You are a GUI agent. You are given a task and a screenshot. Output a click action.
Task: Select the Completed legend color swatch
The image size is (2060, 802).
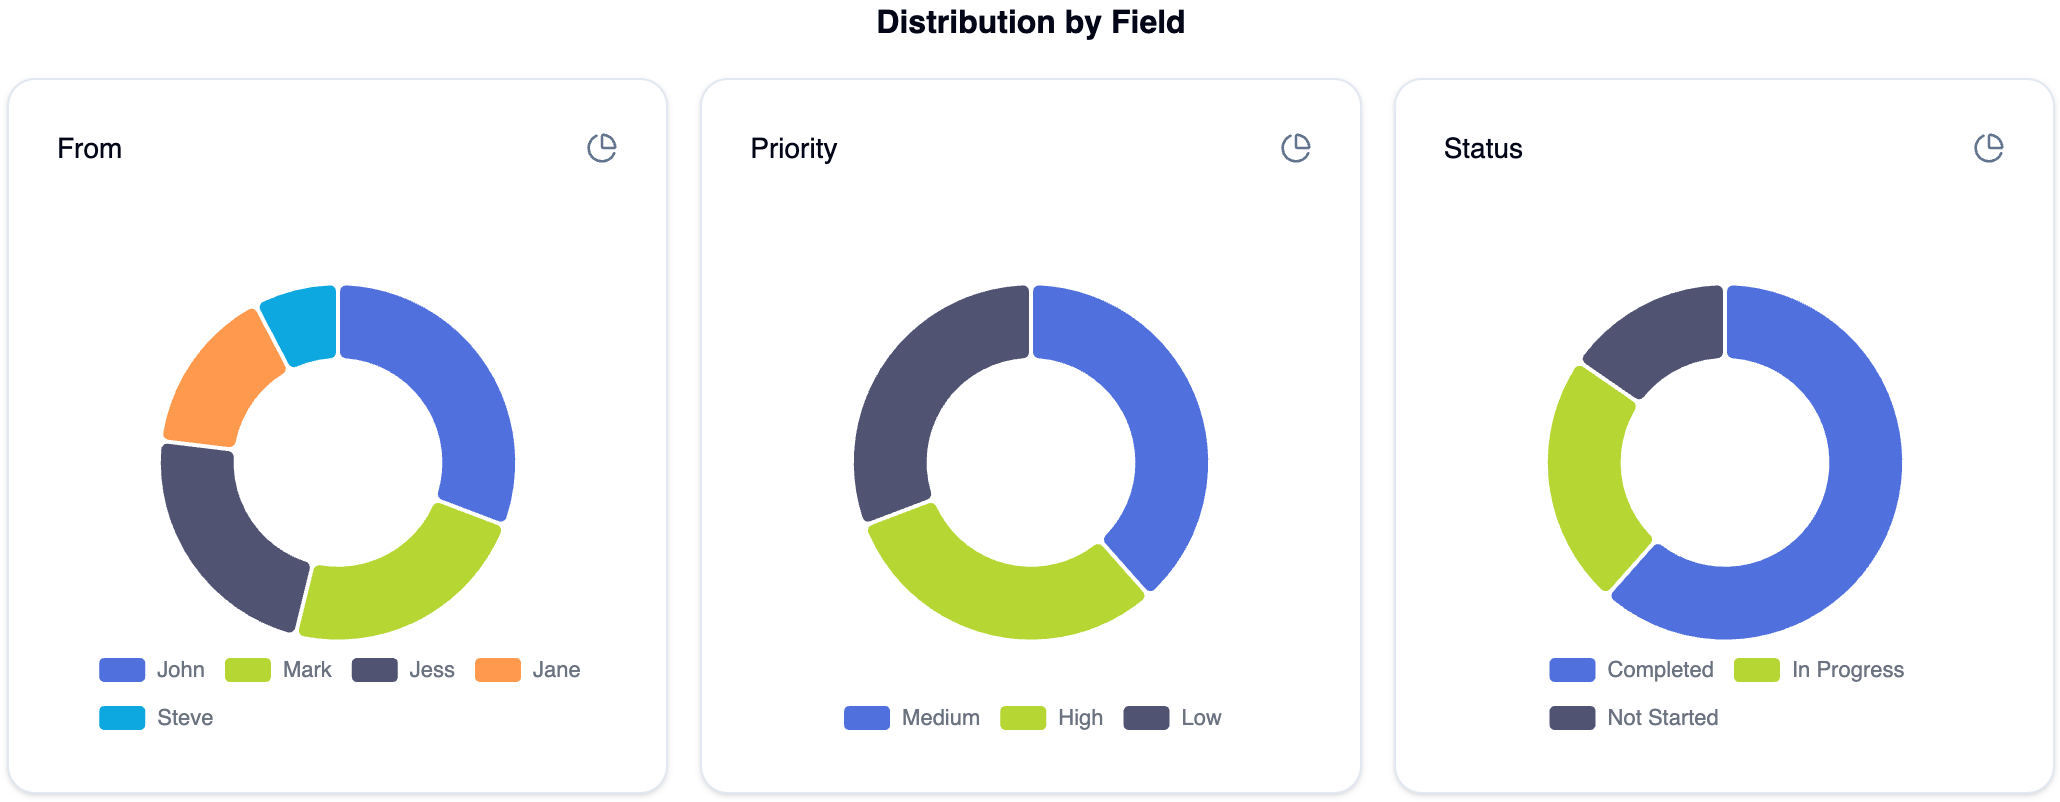(1572, 669)
